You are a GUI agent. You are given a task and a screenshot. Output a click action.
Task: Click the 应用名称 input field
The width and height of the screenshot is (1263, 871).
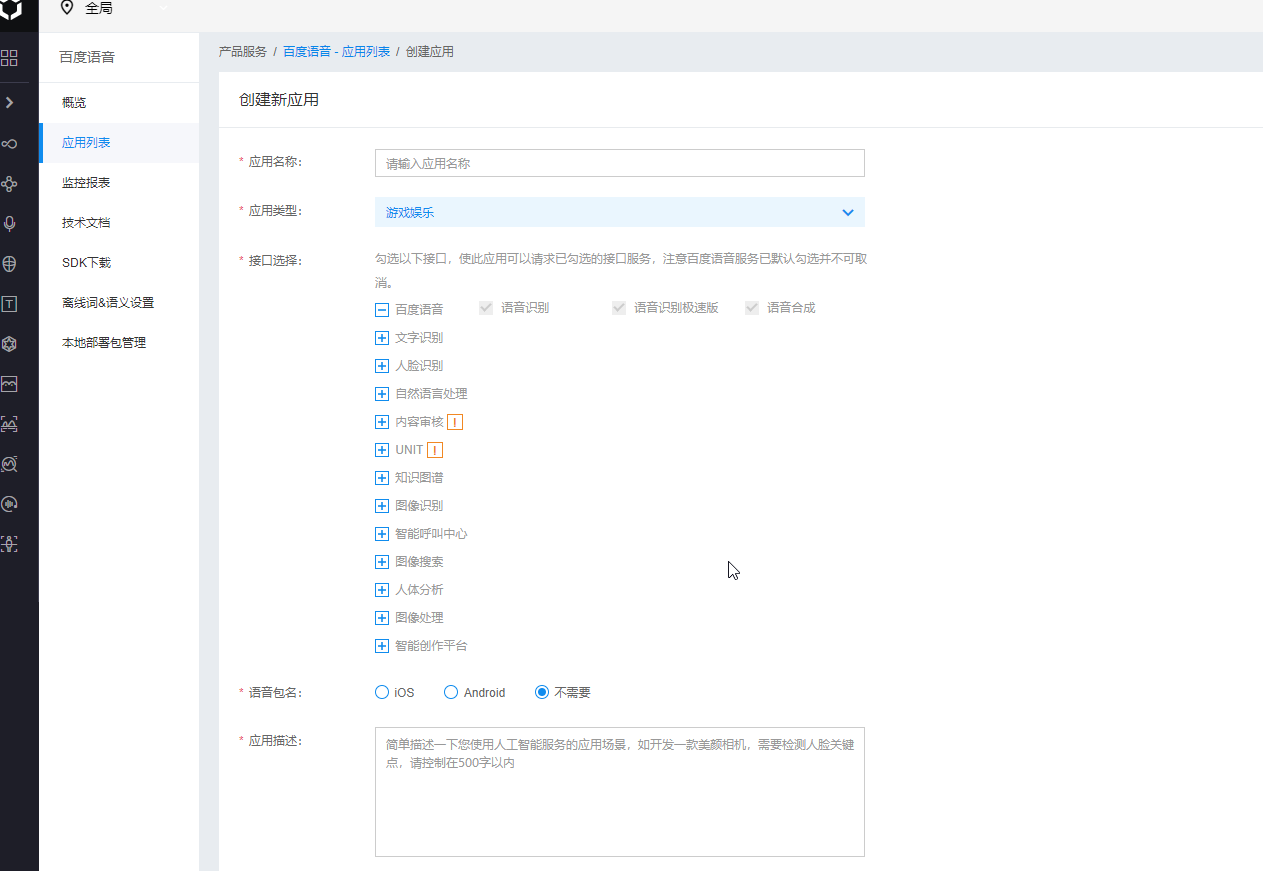coord(620,163)
